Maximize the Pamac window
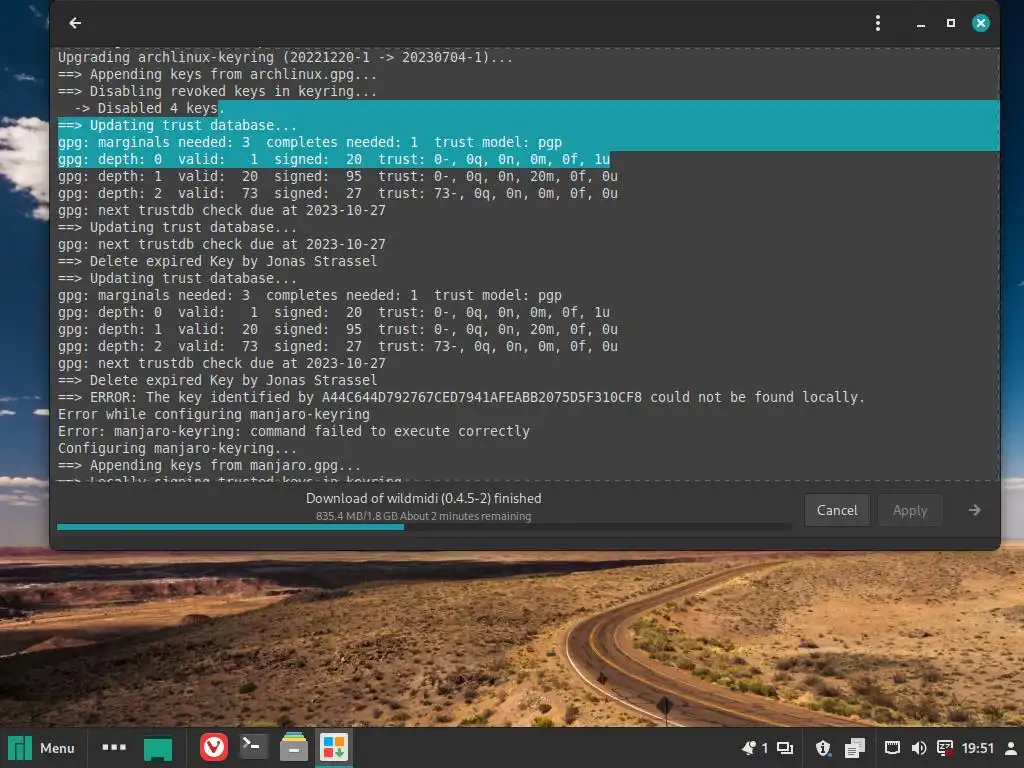The image size is (1024, 768). pos(951,23)
